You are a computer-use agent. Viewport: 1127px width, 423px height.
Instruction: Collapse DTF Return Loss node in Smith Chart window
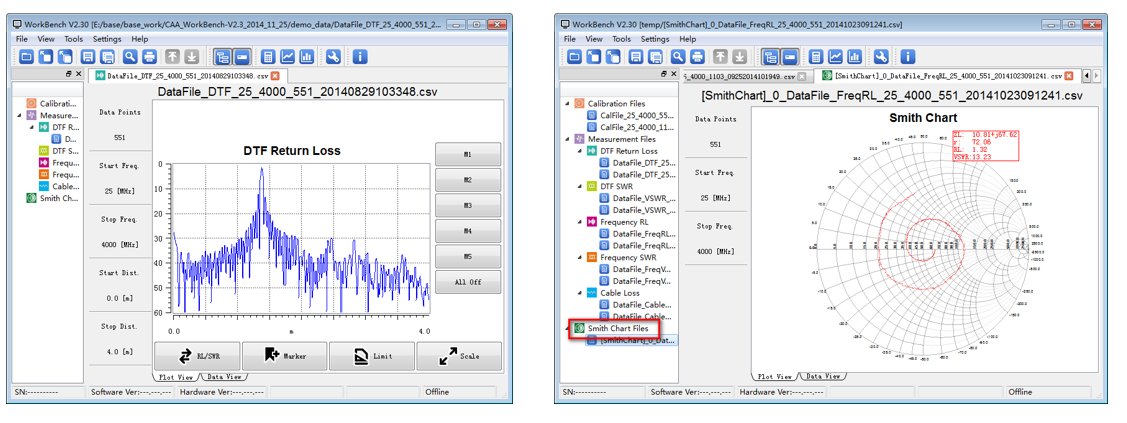click(x=579, y=151)
